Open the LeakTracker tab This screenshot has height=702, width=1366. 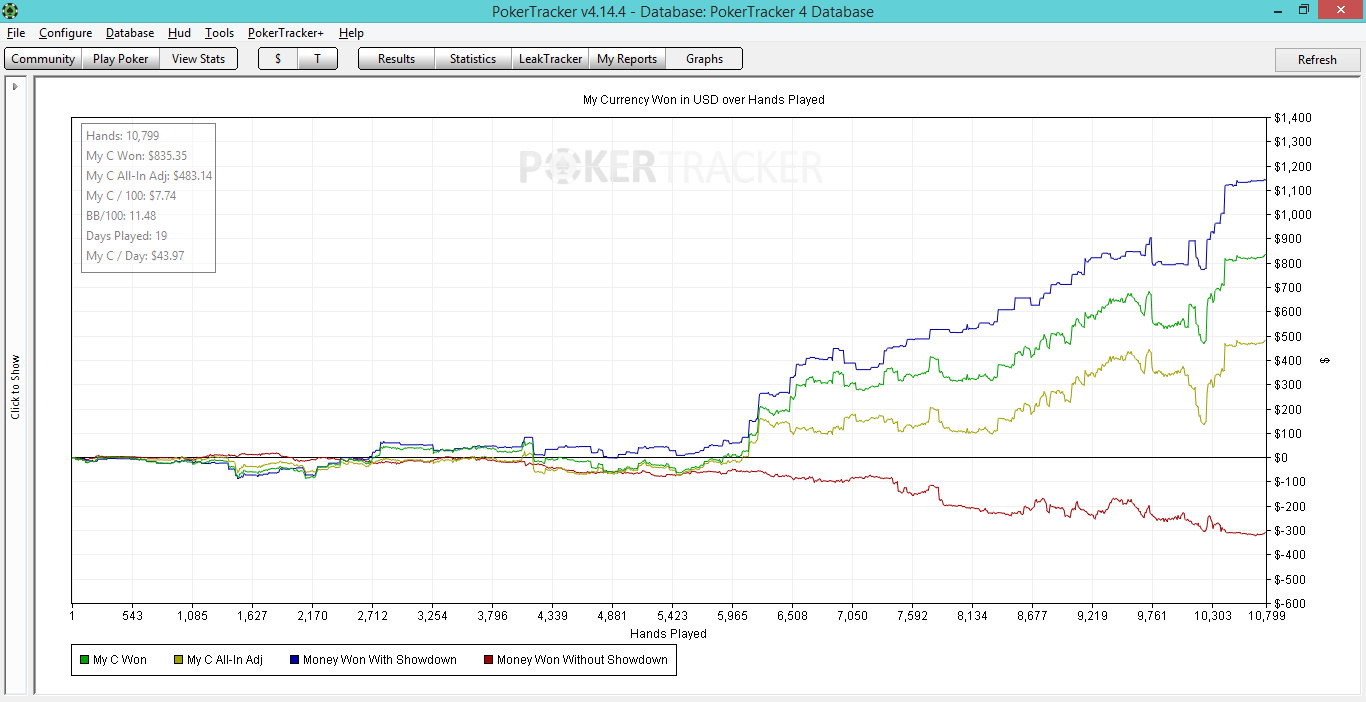[550, 59]
